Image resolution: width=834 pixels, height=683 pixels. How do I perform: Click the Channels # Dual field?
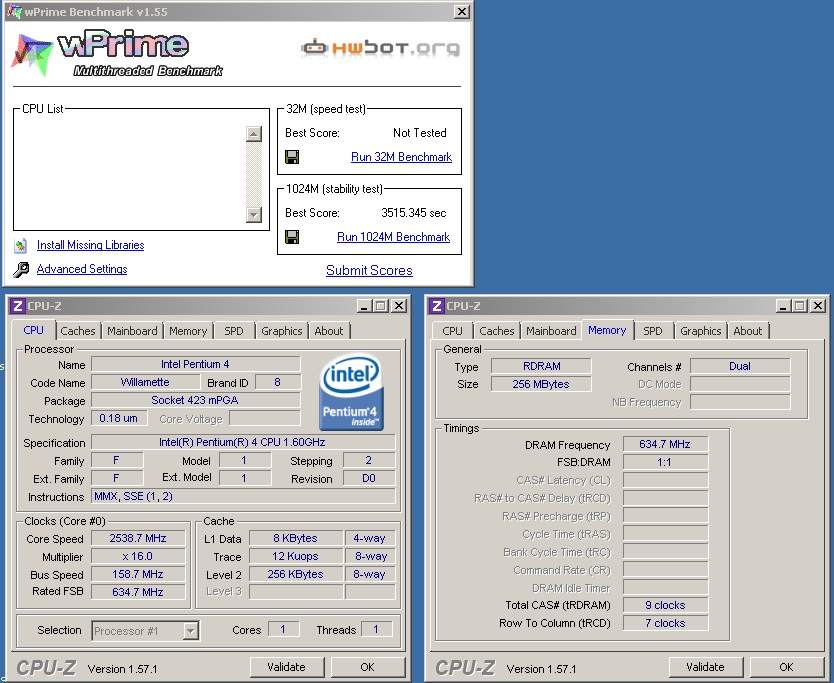click(x=740, y=367)
